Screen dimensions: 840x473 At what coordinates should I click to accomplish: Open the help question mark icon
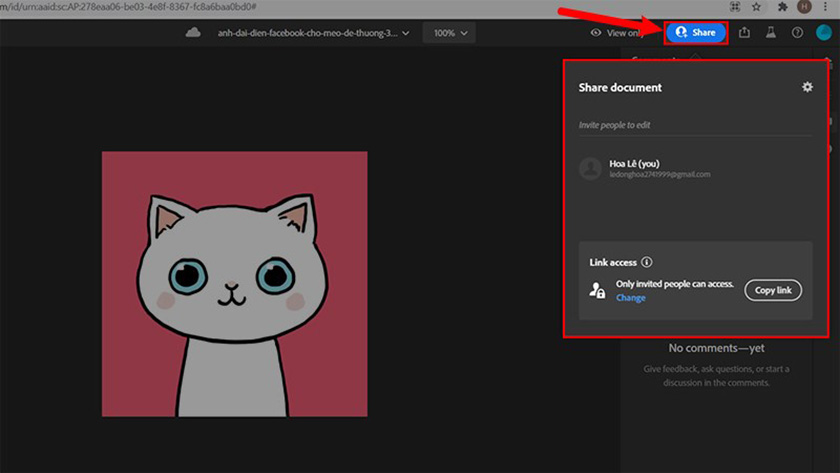click(797, 32)
